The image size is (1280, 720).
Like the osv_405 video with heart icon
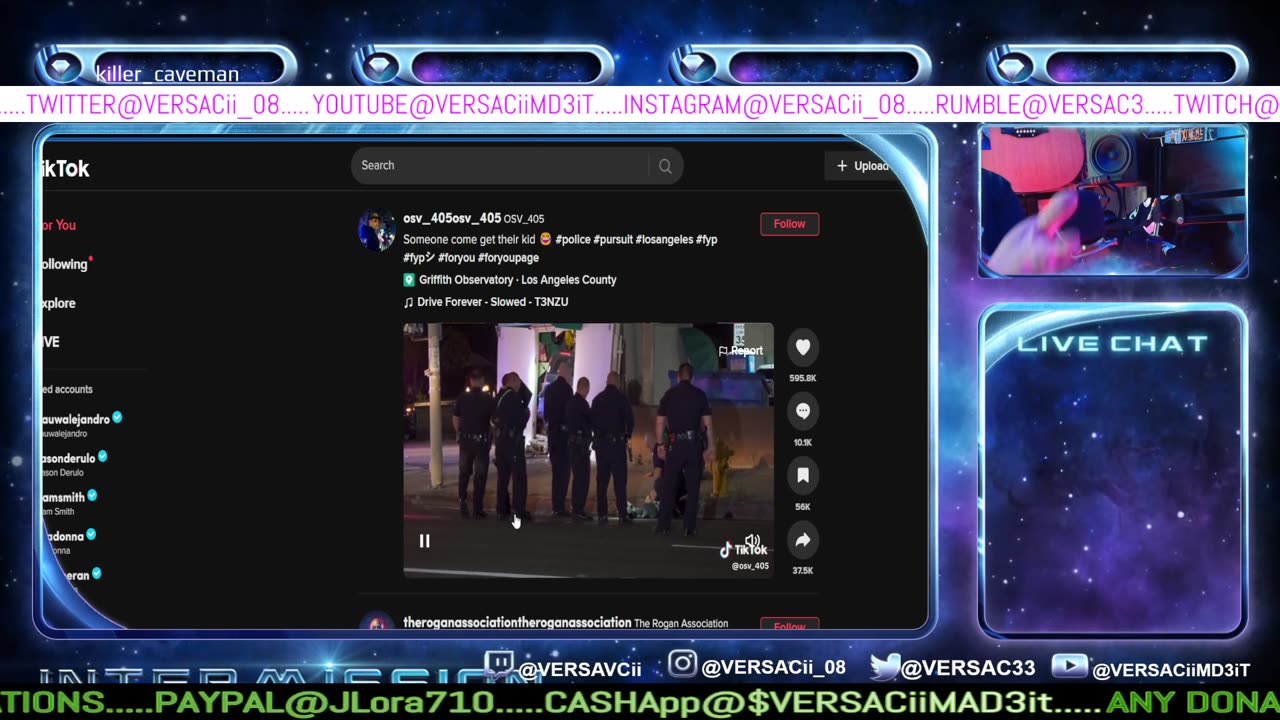[802, 347]
